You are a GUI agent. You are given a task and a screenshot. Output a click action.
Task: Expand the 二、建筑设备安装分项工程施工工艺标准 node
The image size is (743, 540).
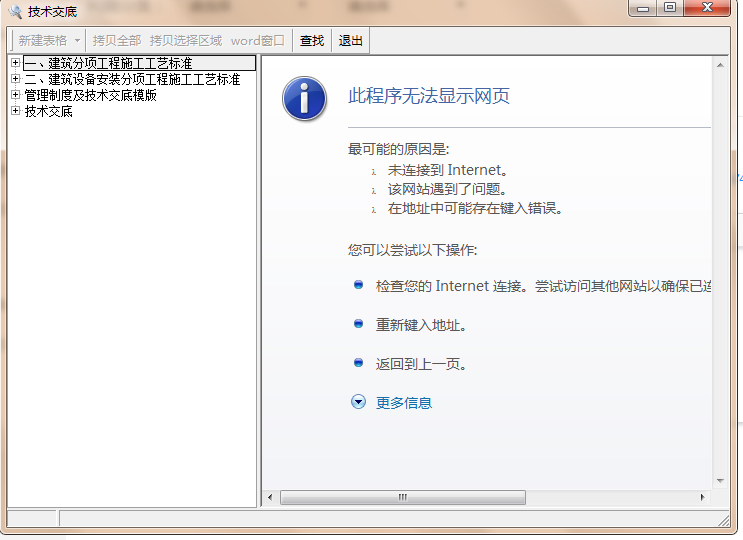[15, 79]
